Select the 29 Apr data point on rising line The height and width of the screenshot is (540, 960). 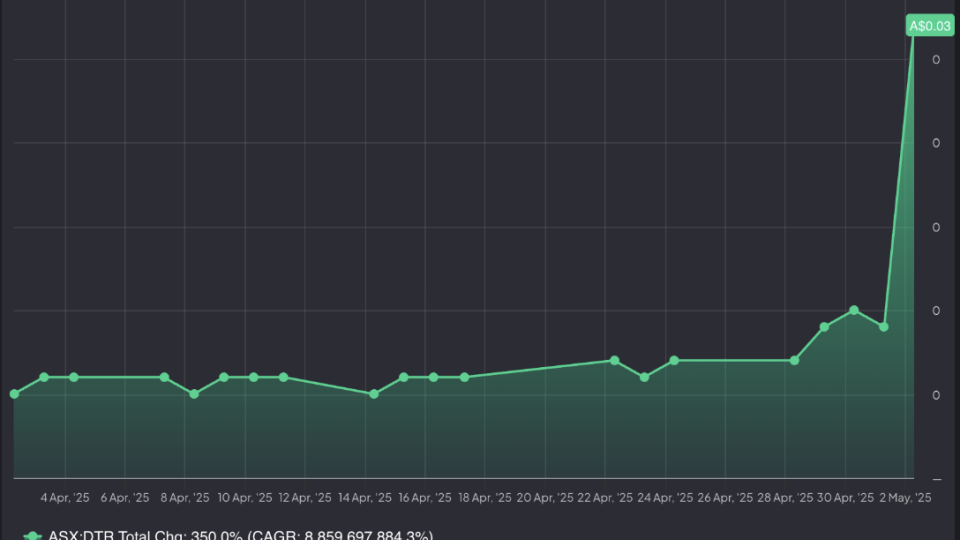[824, 327]
